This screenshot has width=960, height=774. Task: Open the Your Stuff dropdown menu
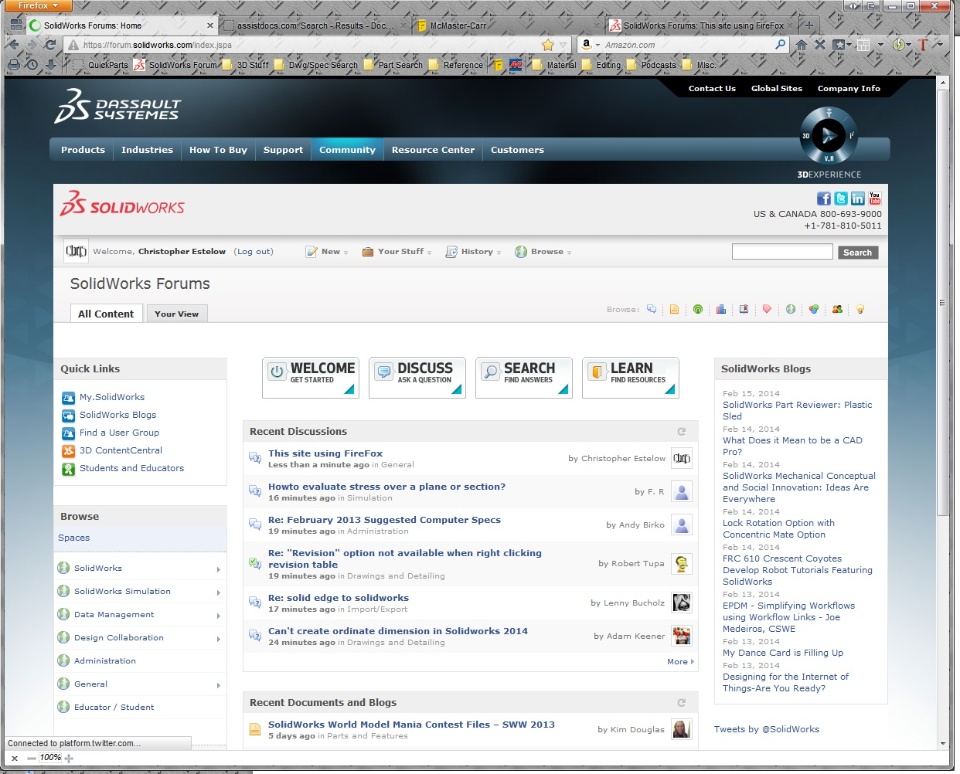[x=397, y=252]
